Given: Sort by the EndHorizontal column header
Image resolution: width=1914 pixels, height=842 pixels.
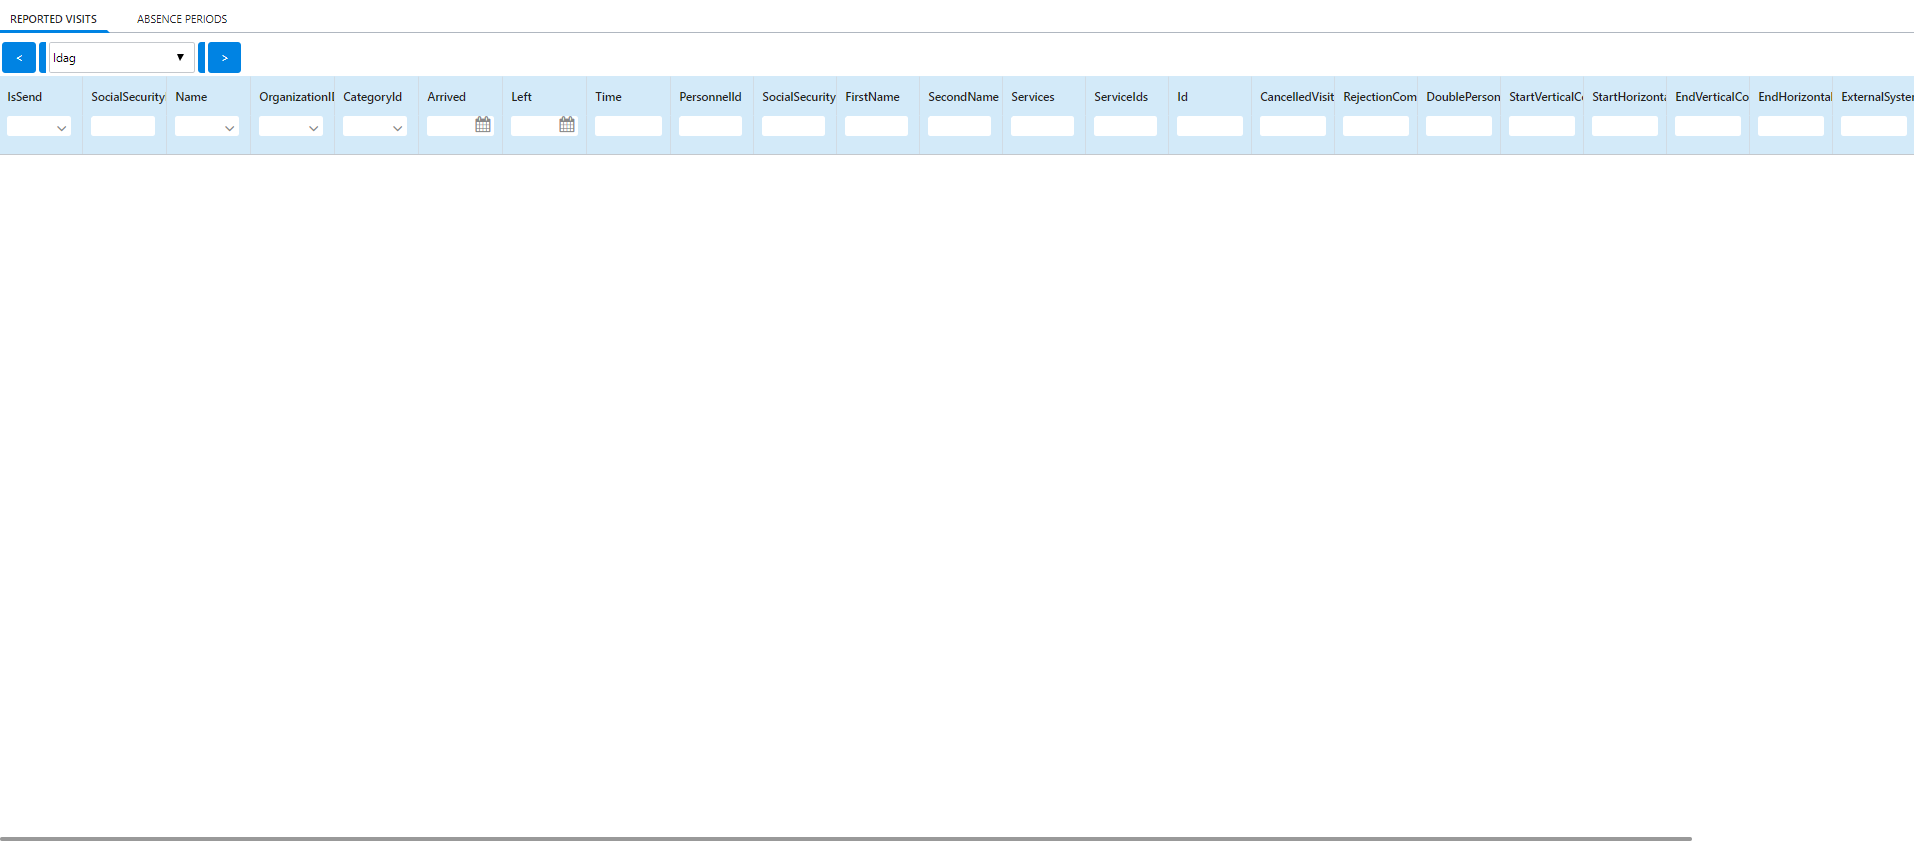Looking at the screenshot, I should 1795,97.
